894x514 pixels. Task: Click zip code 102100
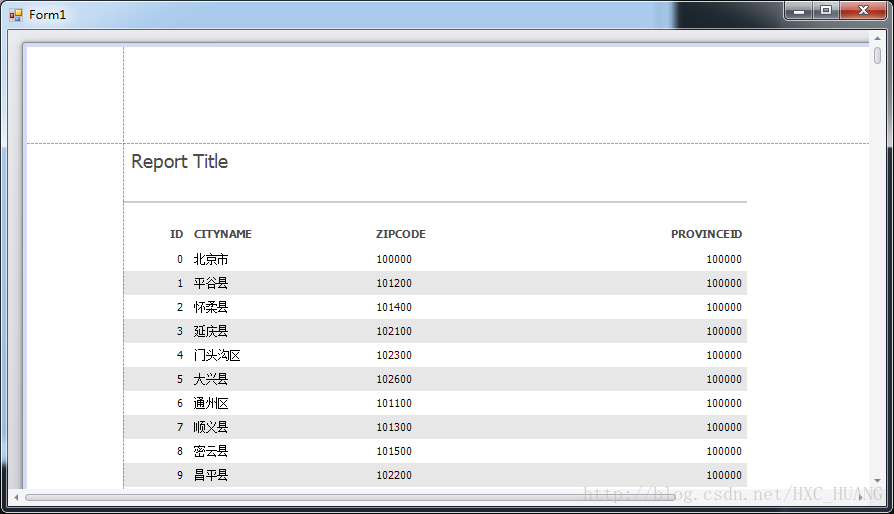pyautogui.click(x=394, y=331)
